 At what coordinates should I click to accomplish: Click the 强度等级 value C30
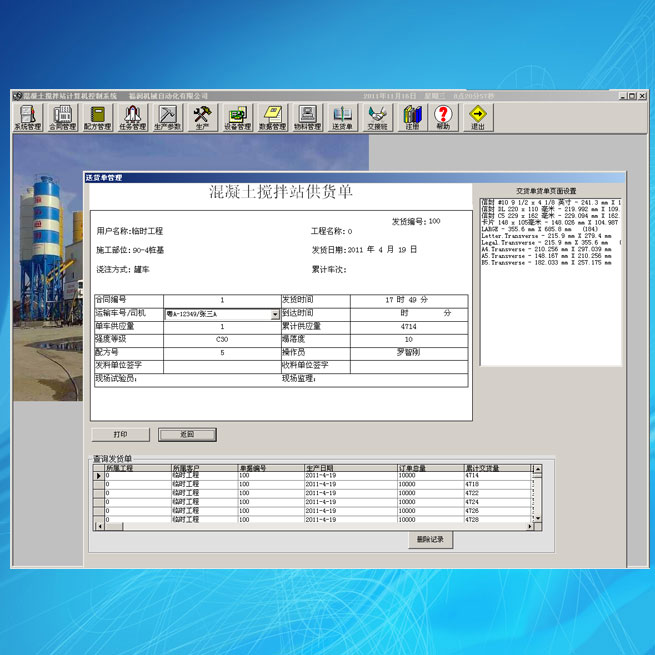[x=222, y=340]
